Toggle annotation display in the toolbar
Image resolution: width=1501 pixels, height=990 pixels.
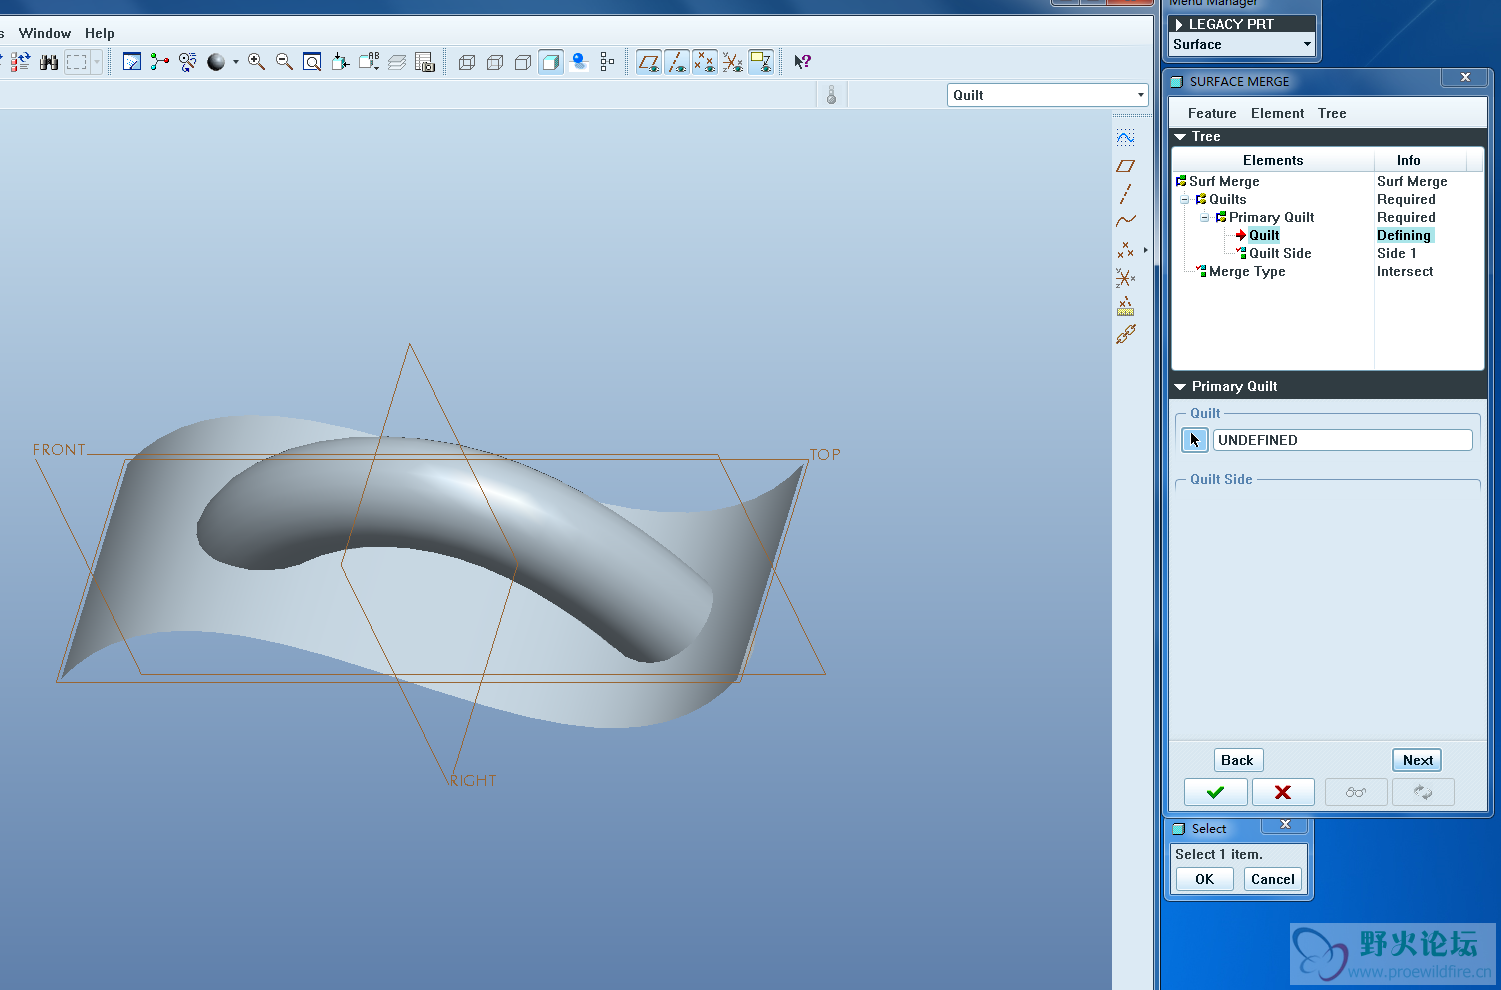pos(761,62)
